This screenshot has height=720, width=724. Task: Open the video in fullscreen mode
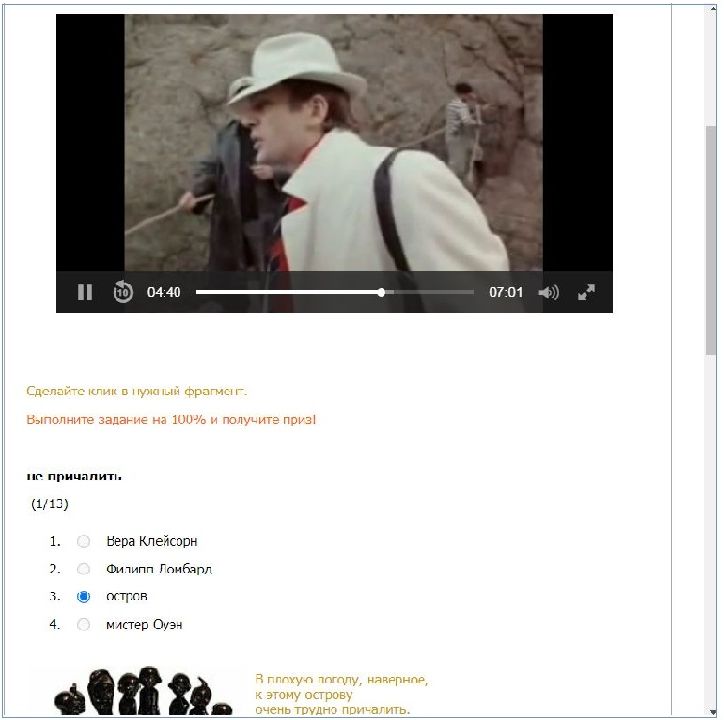(586, 292)
